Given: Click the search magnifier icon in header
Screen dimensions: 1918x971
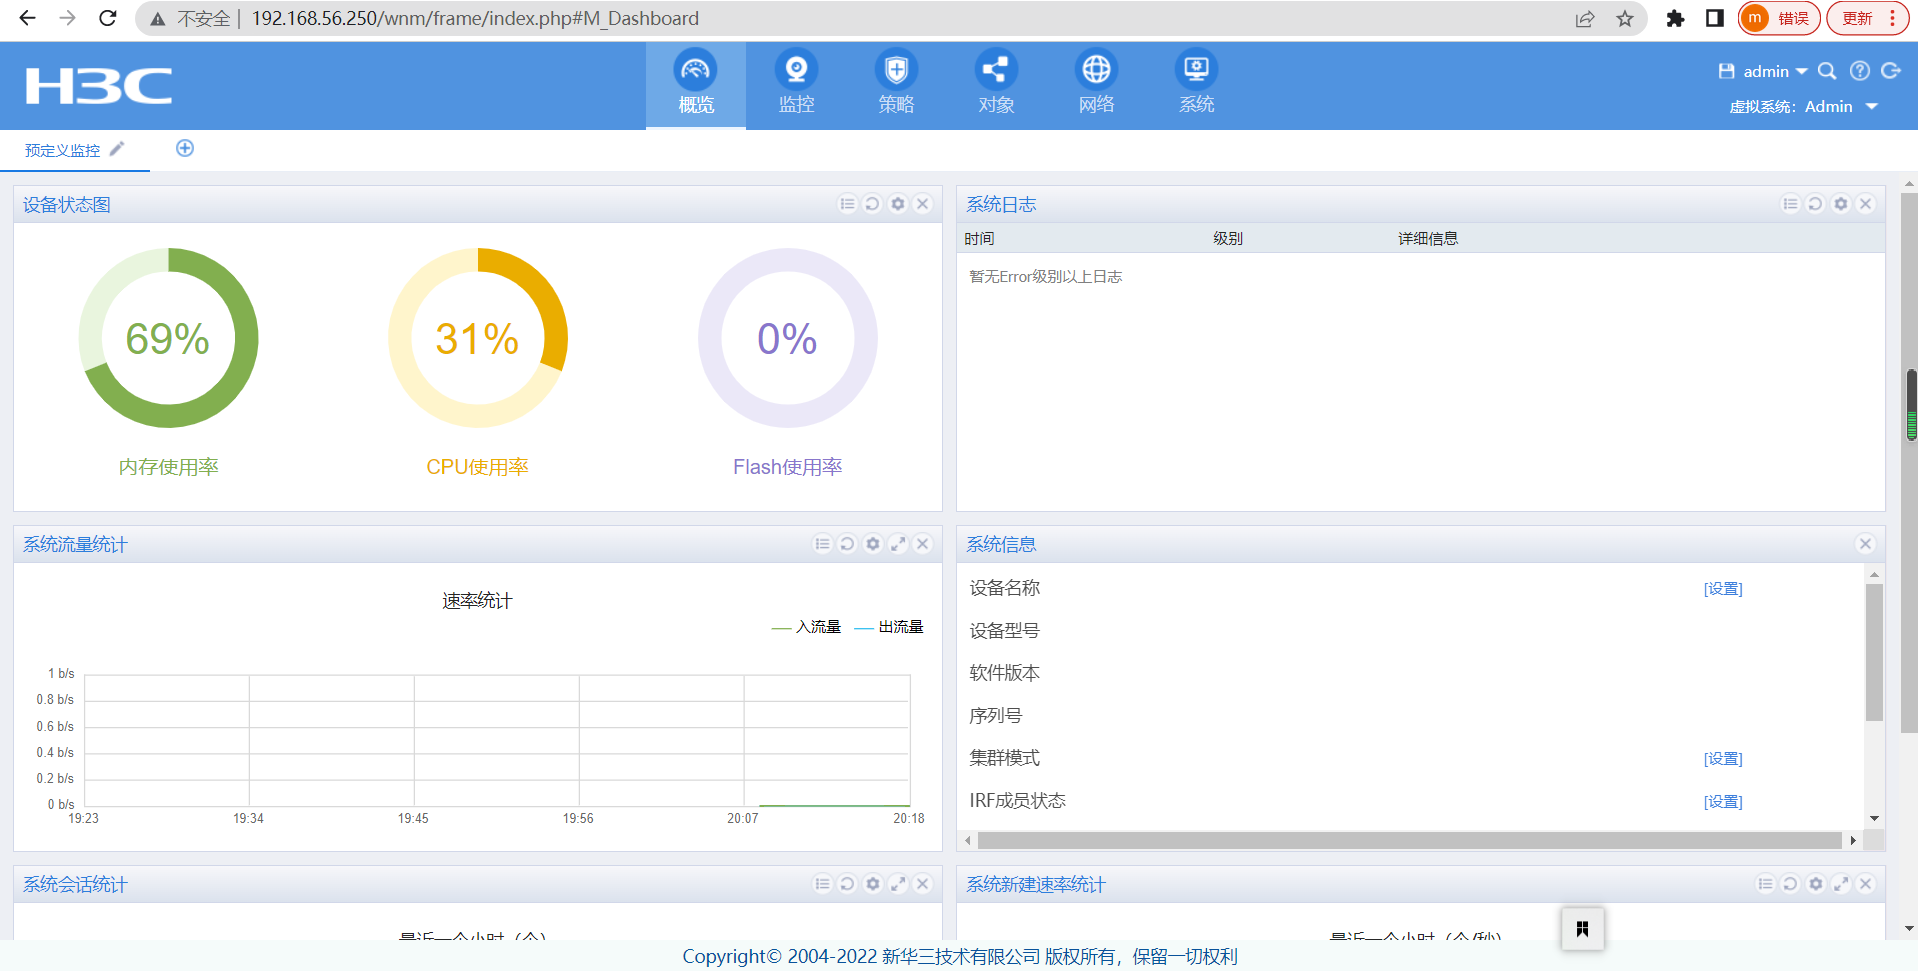Looking at the screenshot, I should [x=1827, y=71].
